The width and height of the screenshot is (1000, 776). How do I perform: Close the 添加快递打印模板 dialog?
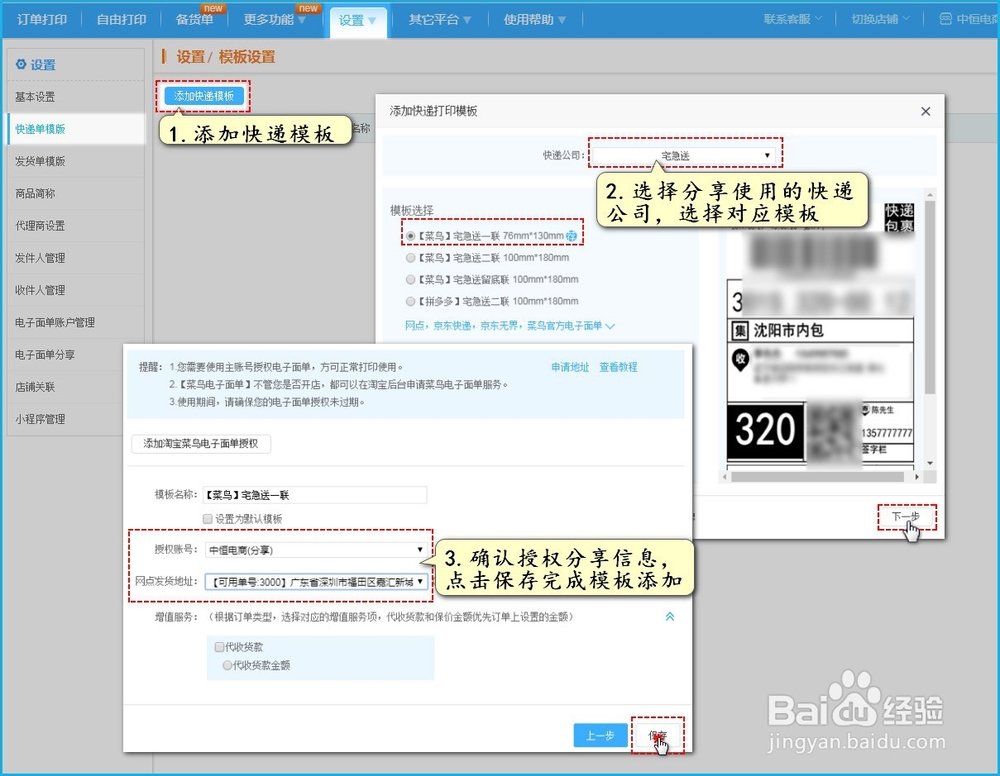pos(925,112)
